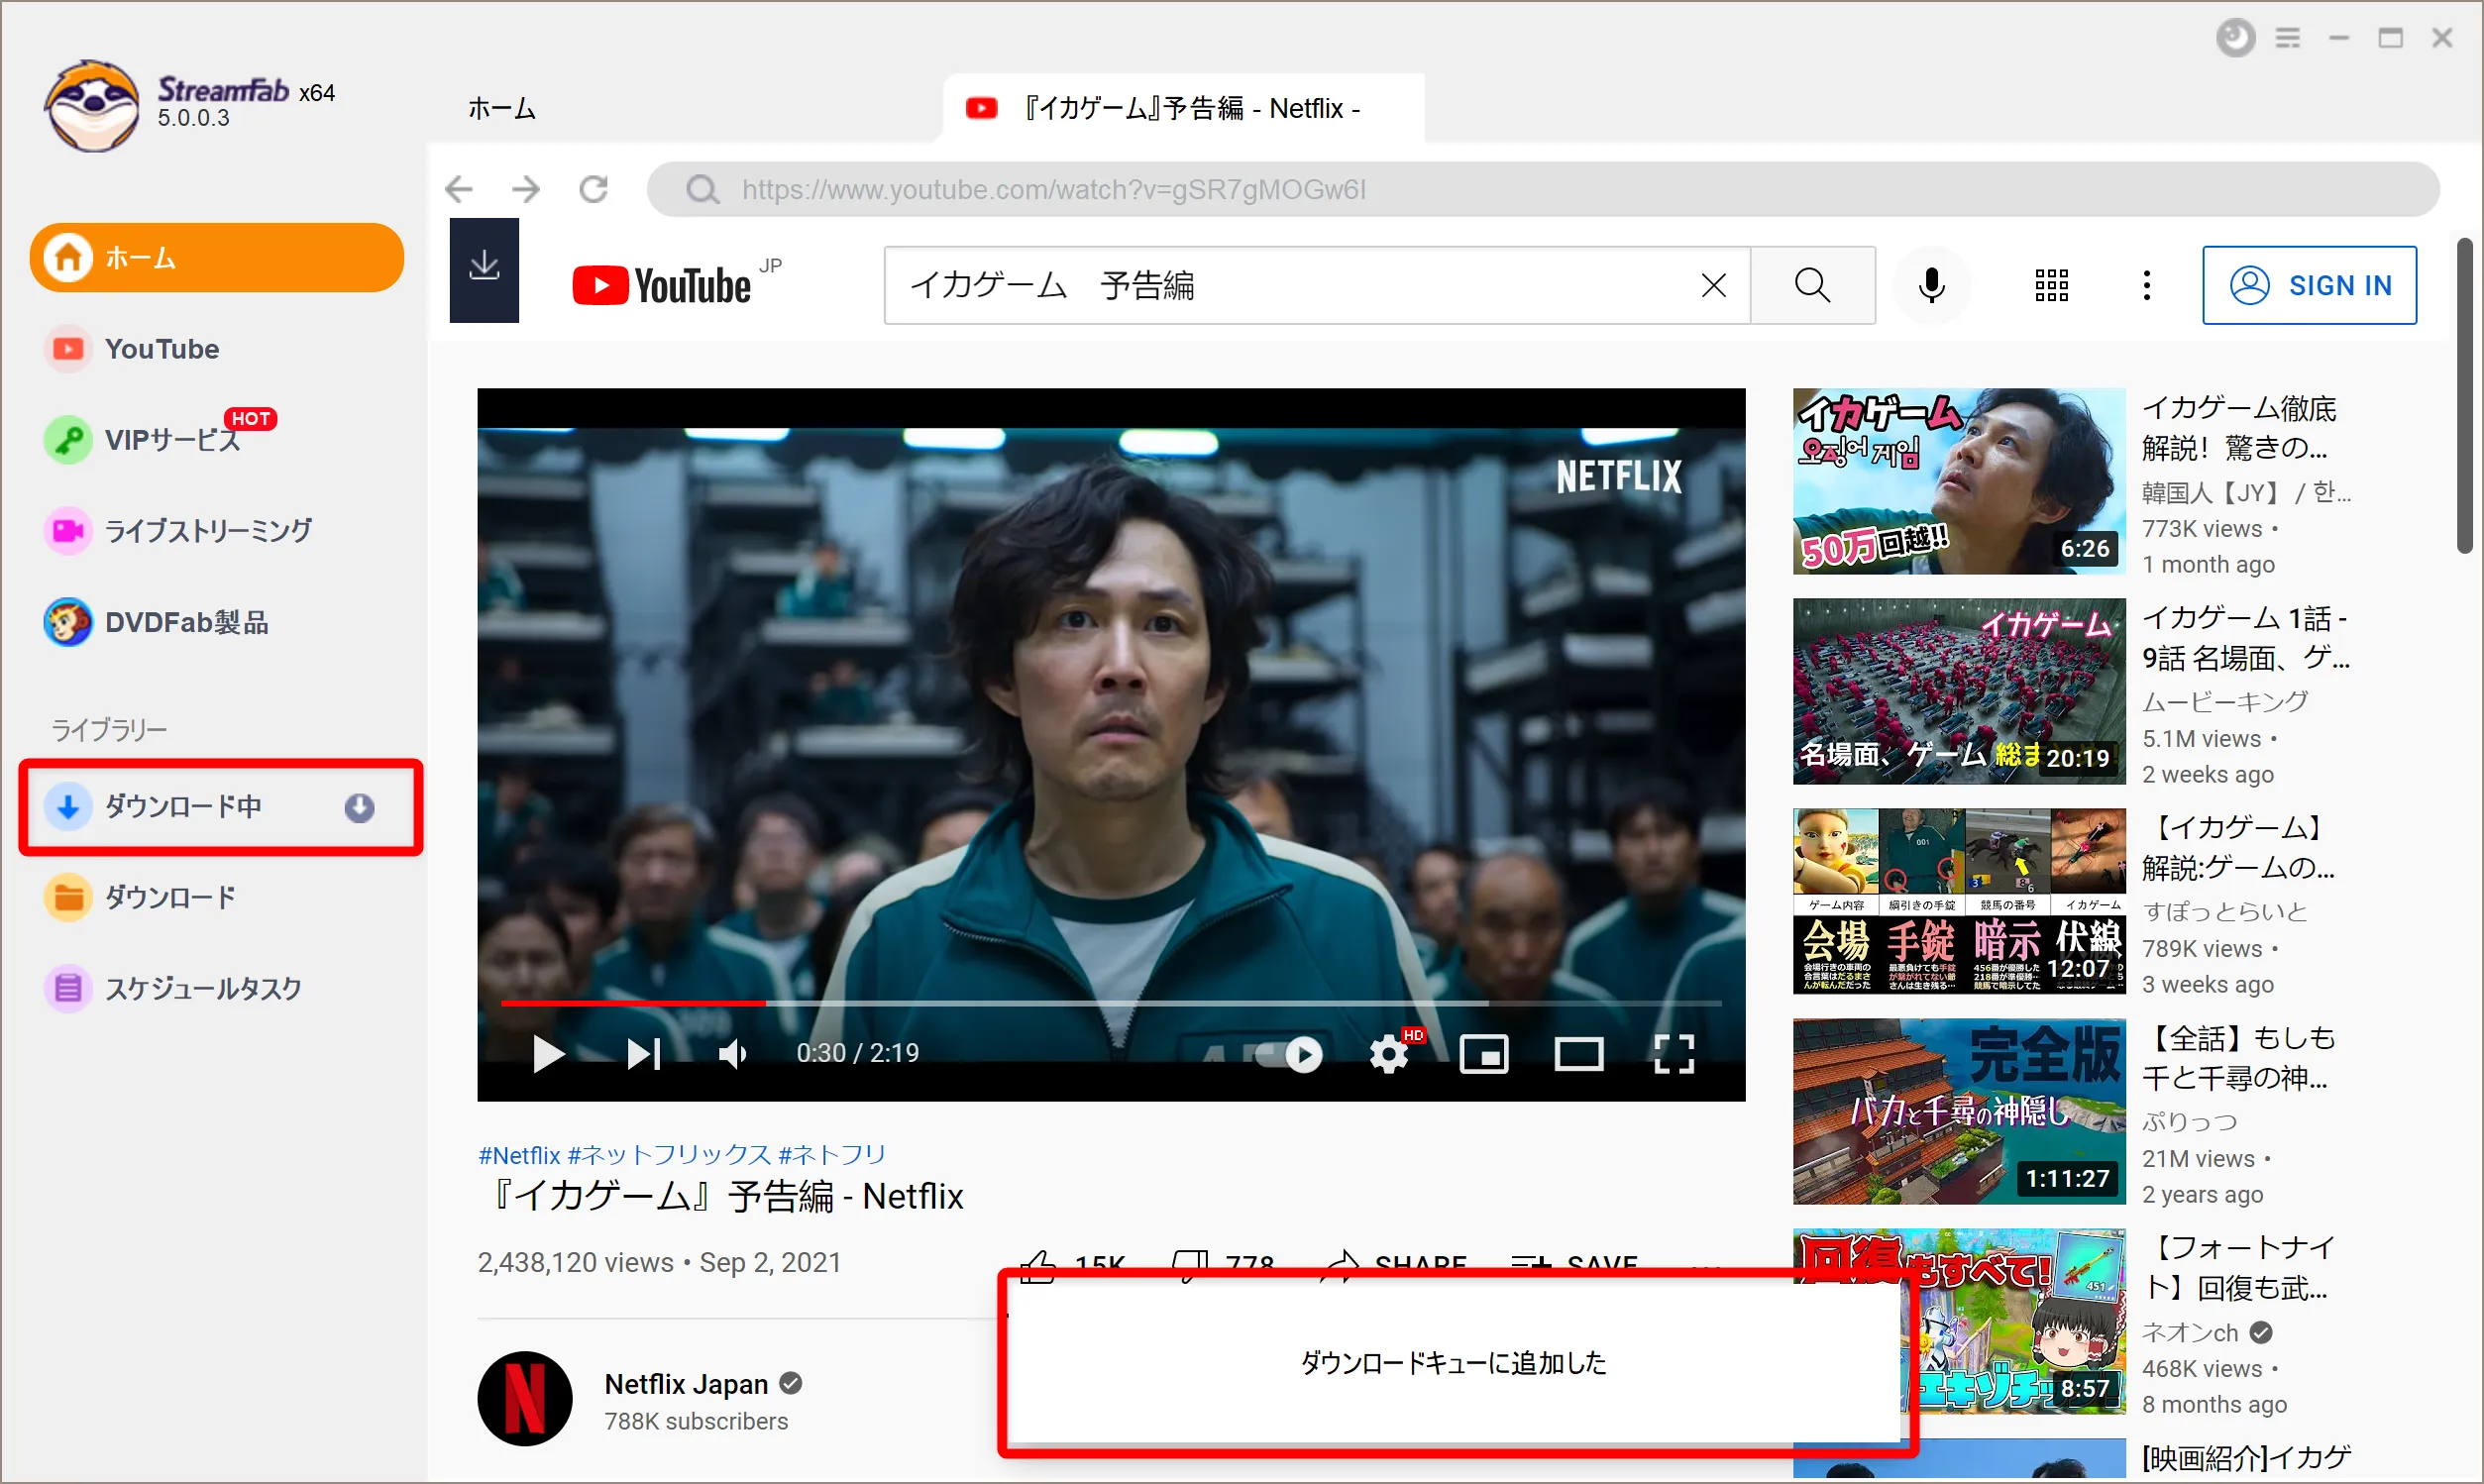Click the URL address bar

point(1543,189)
